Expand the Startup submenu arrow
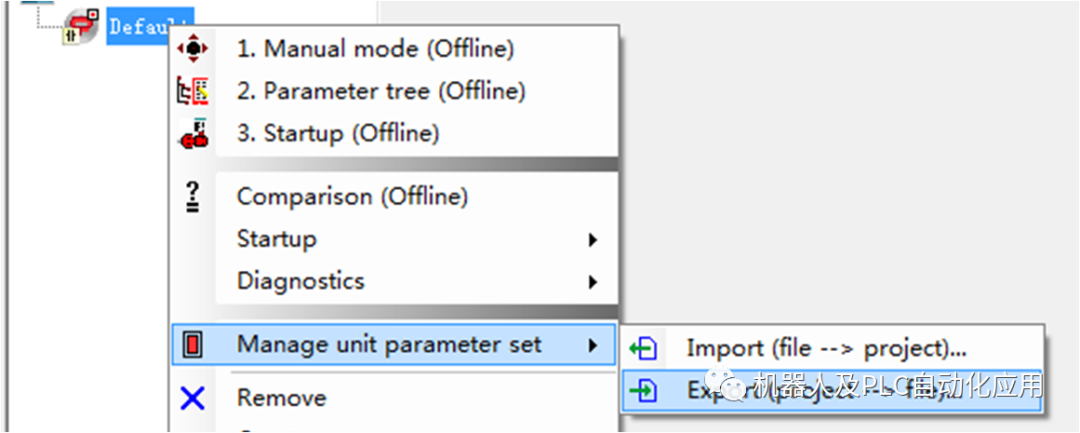1080x433 pixels. click(x=593, y=240)
